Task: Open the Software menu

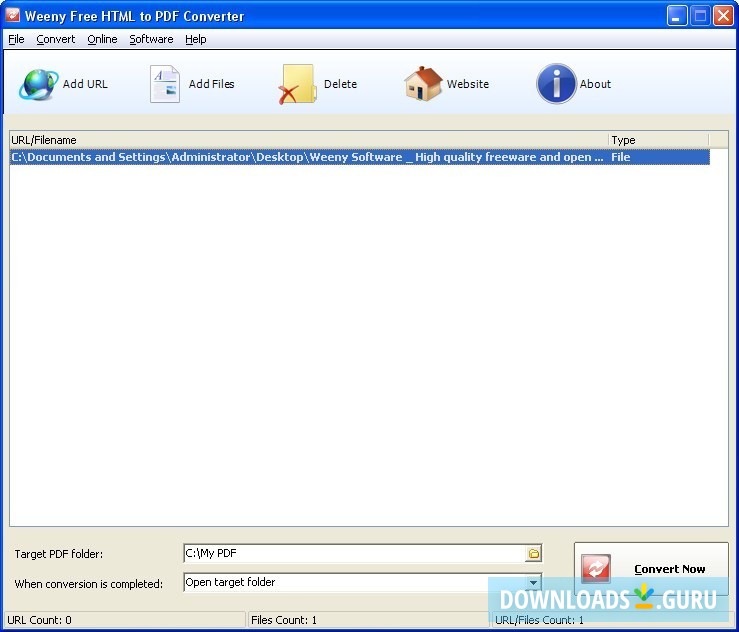Action: [x=151, y=39]
